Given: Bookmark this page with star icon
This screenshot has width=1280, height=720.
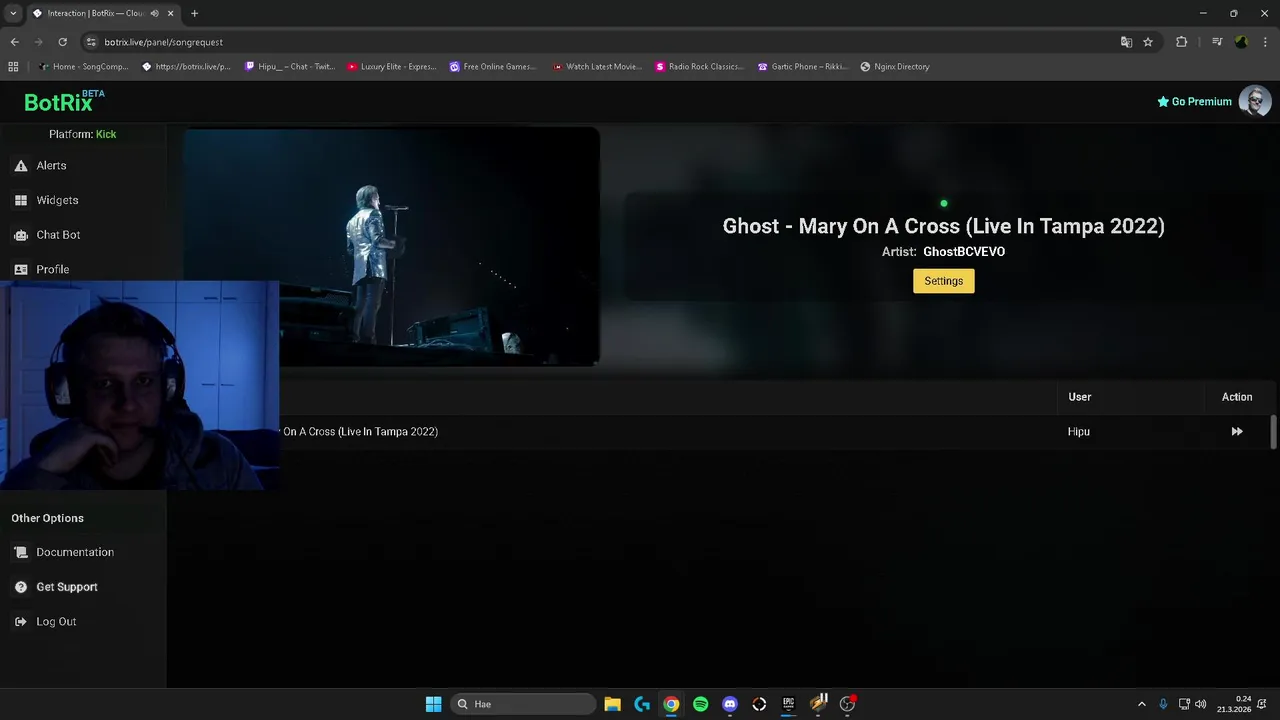Looking at the screenshot, I should point(1148,42).
